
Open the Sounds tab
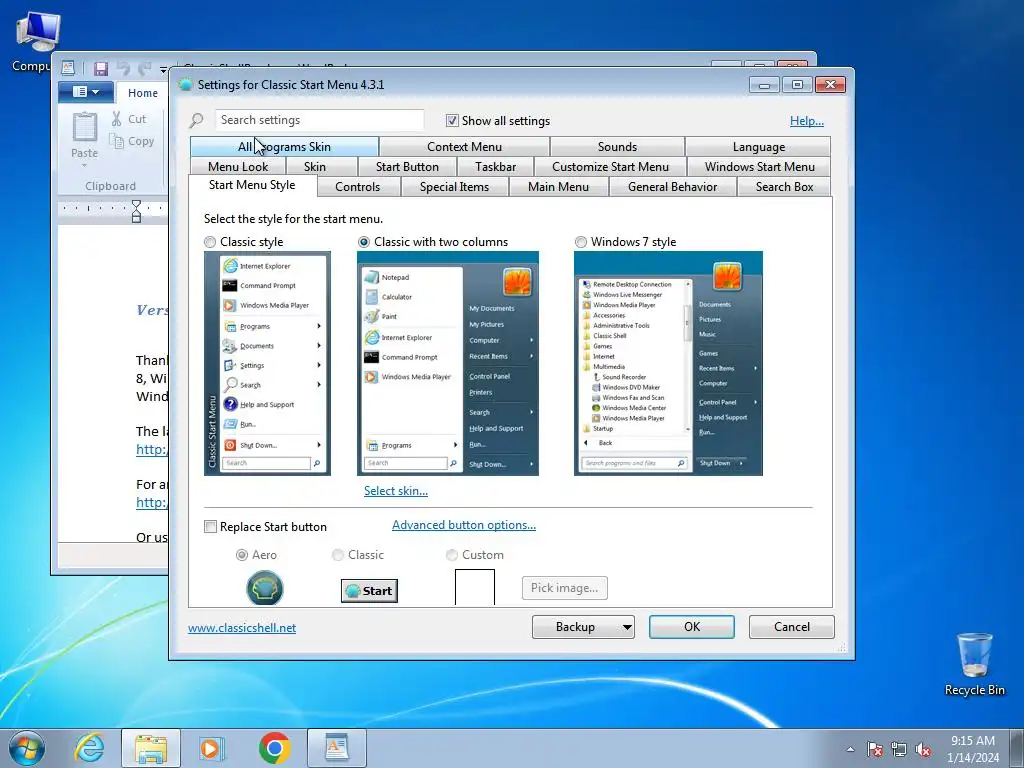617,147
